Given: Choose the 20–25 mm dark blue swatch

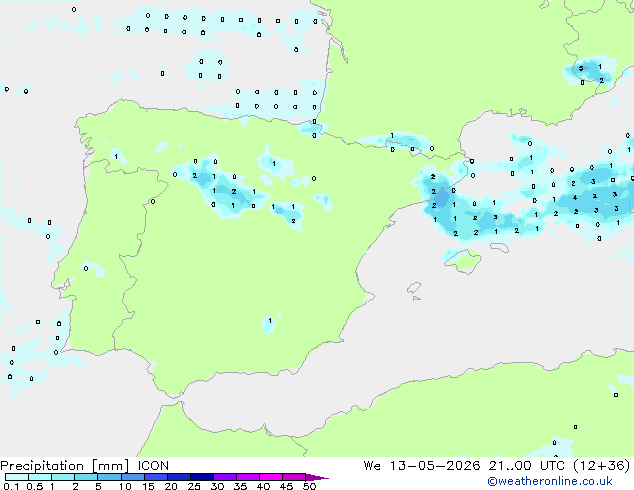Looking at the screenshot, I should pos(178,477).
